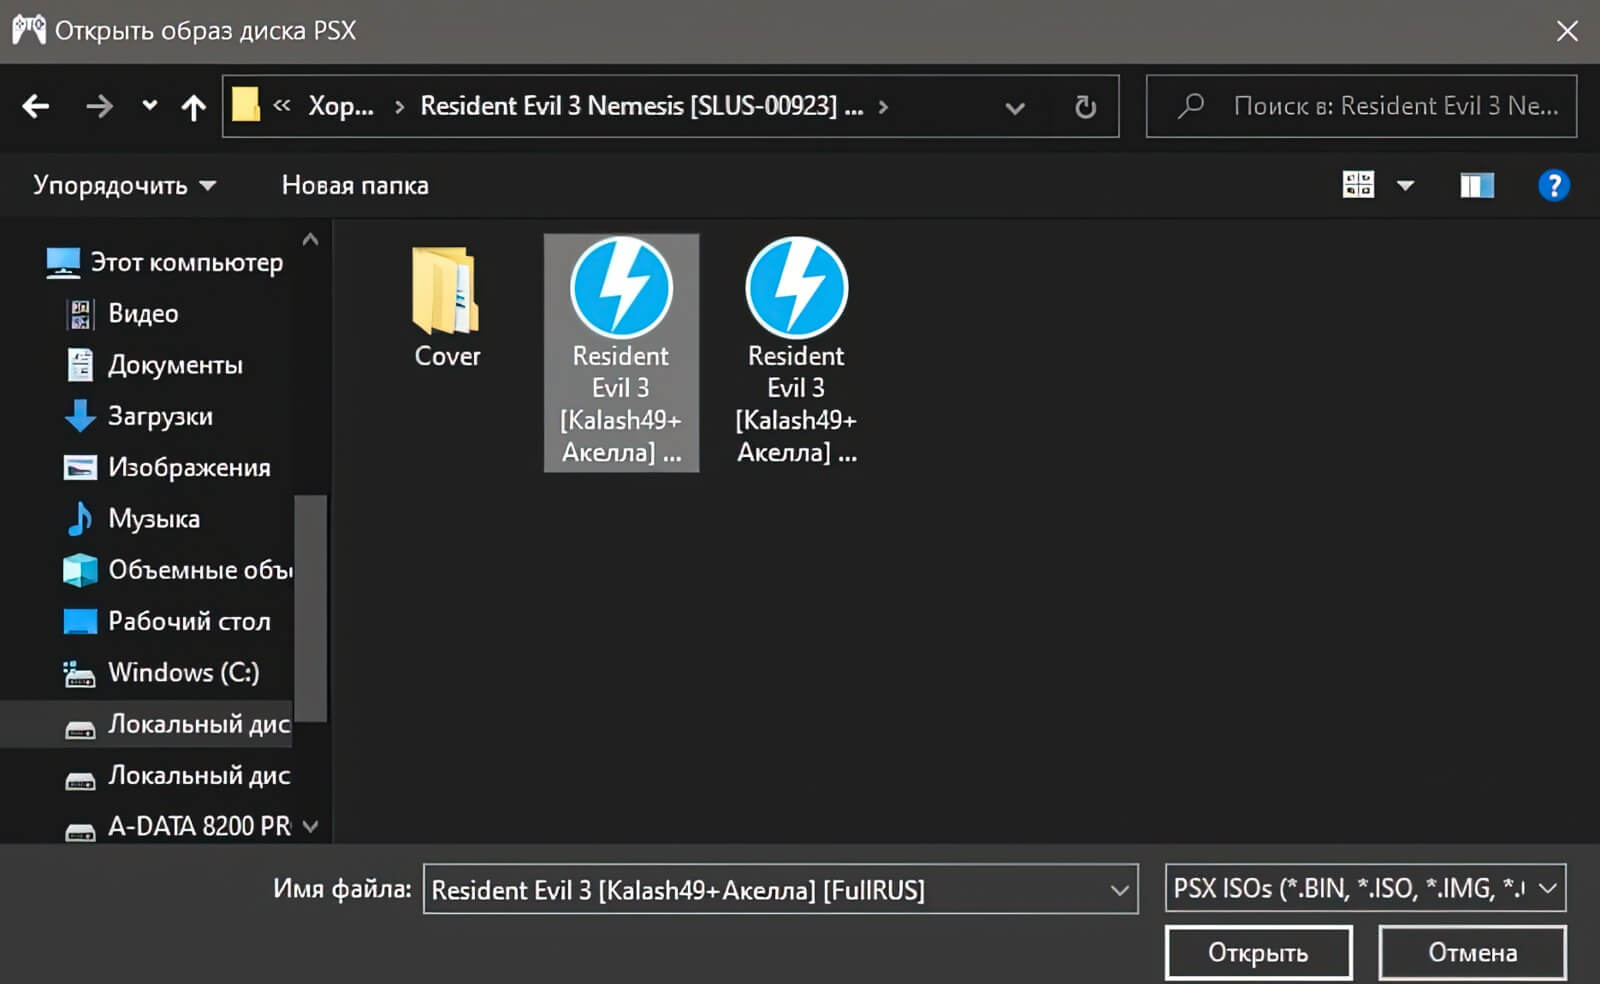The height and width of the screenshot is (984, 1600).
Task: Click the sidebar vertical scrollbar thumb
Action: tap(310, 608)
